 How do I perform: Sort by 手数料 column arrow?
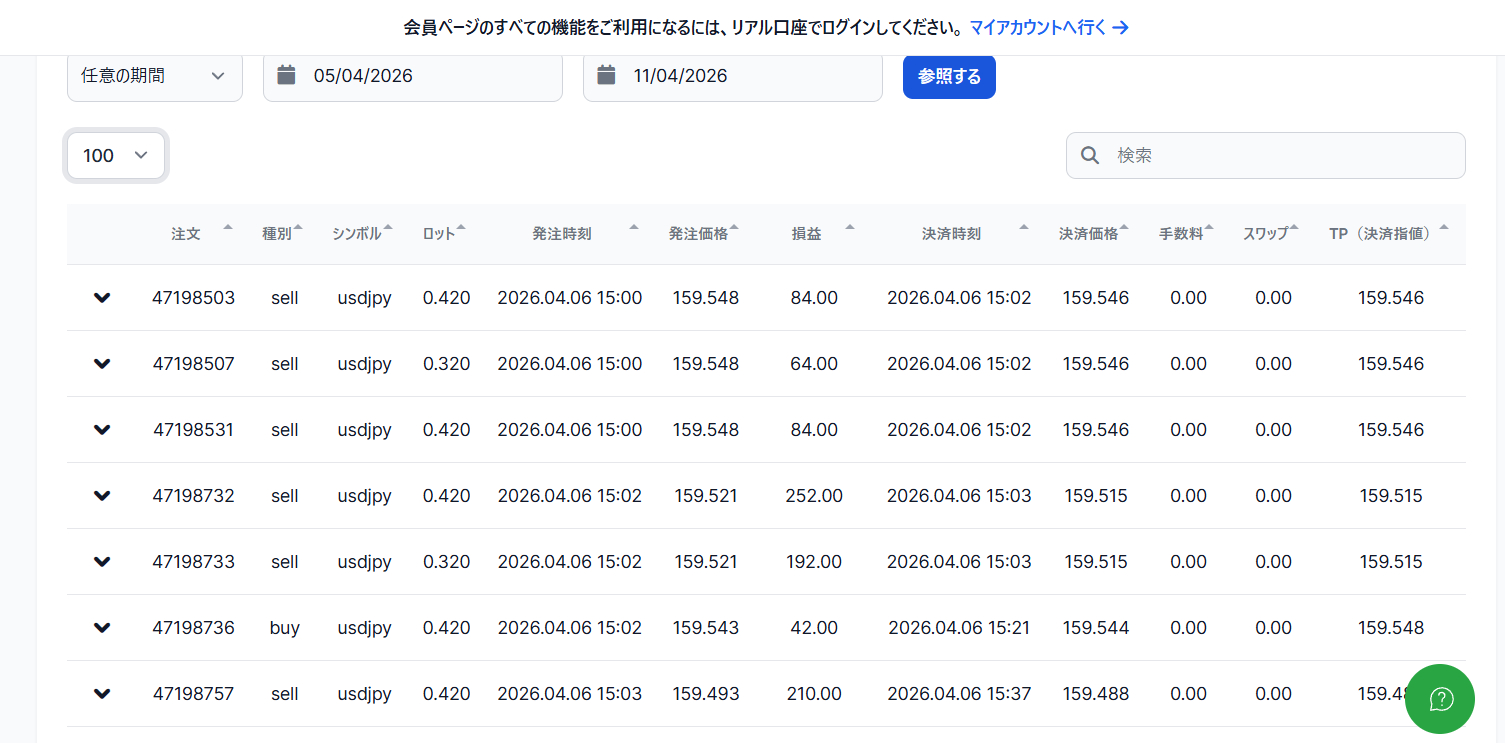[x=1209, y=228]
